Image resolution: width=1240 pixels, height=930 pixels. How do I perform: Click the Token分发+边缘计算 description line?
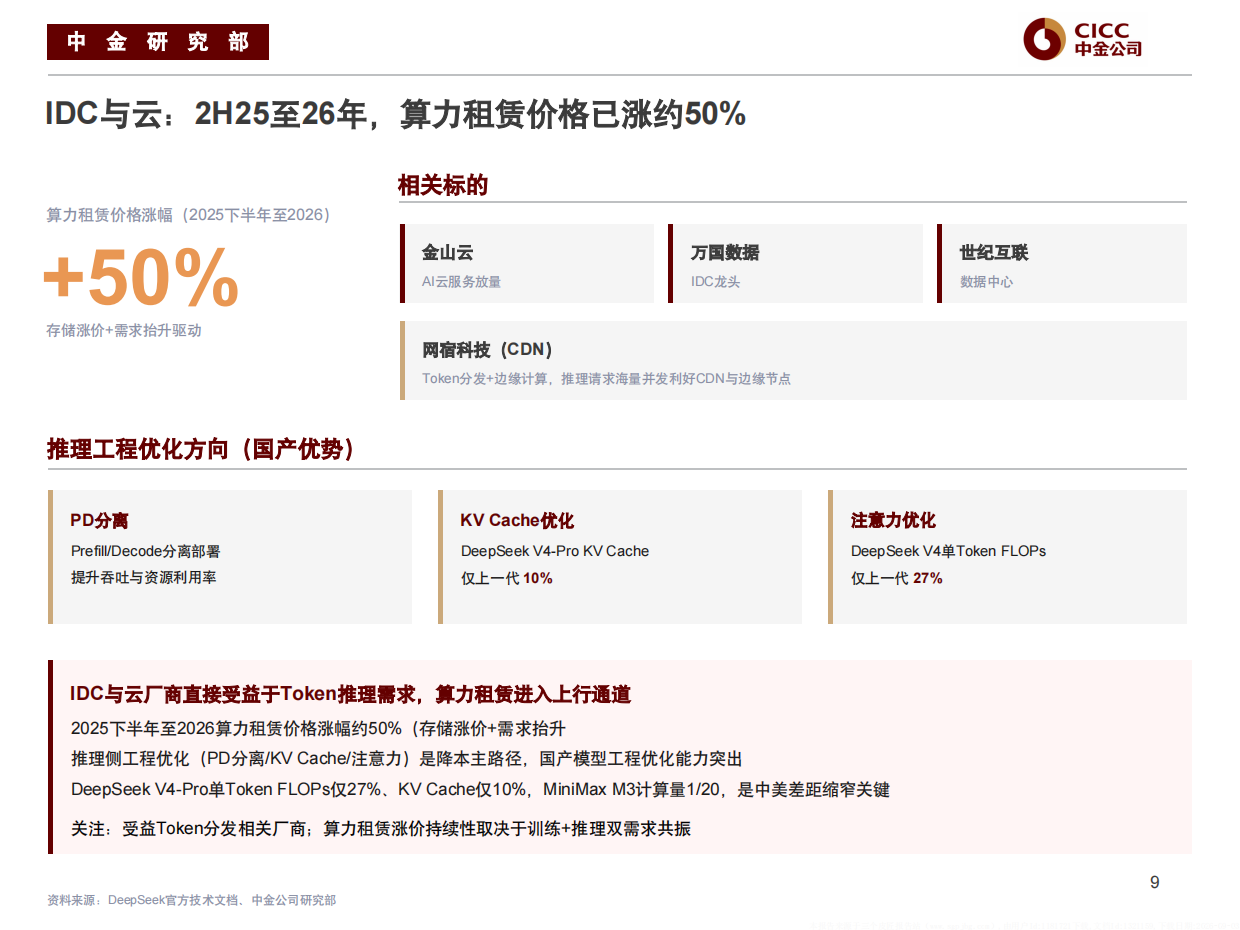tap(606, 379)
